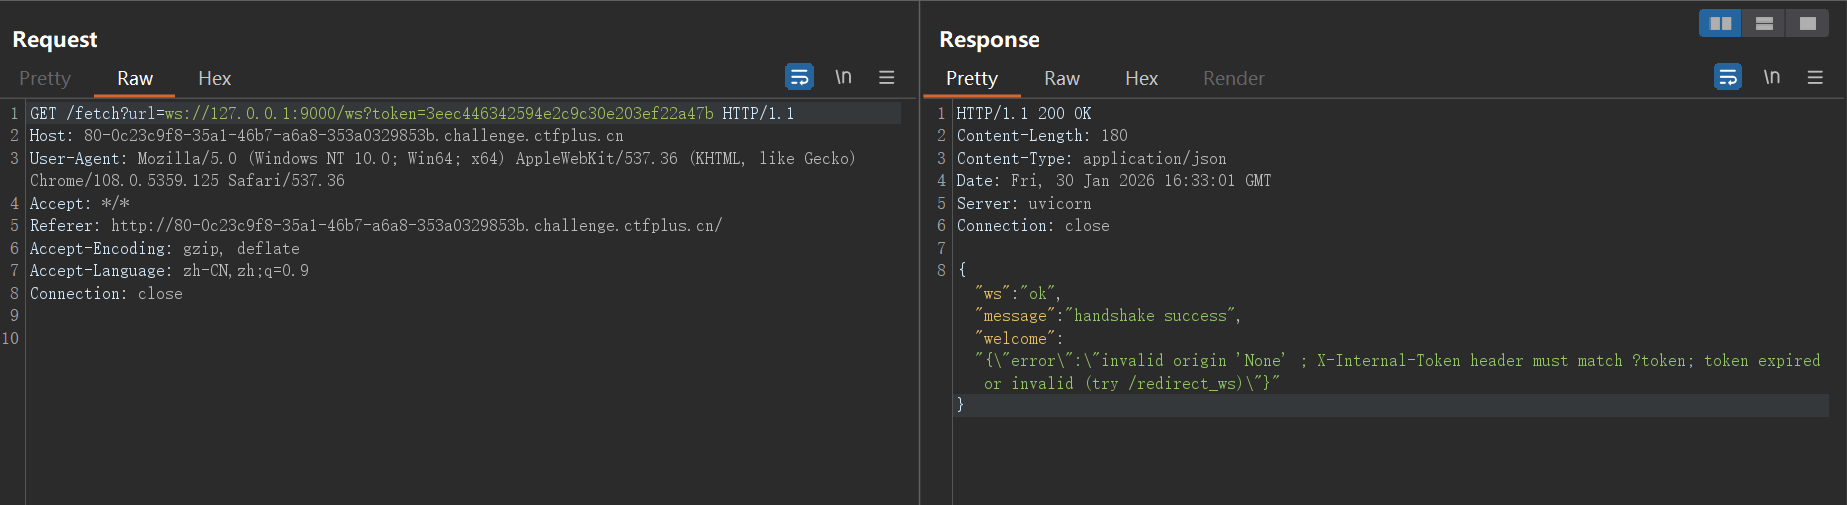This screenshot has height=505, width=1847.
Task: Click the Host header line in request
Action: 326,136
